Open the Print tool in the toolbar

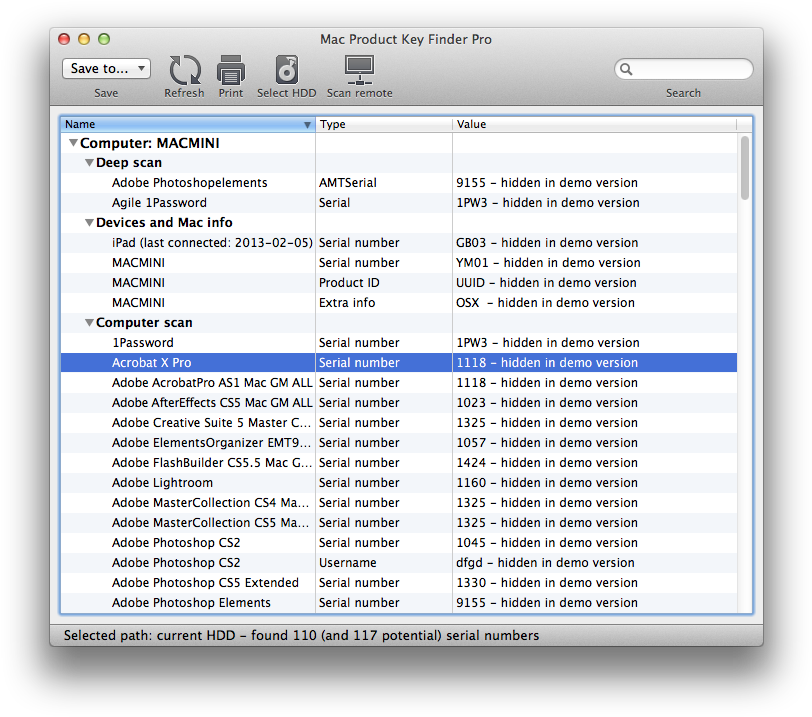(231, 70)
